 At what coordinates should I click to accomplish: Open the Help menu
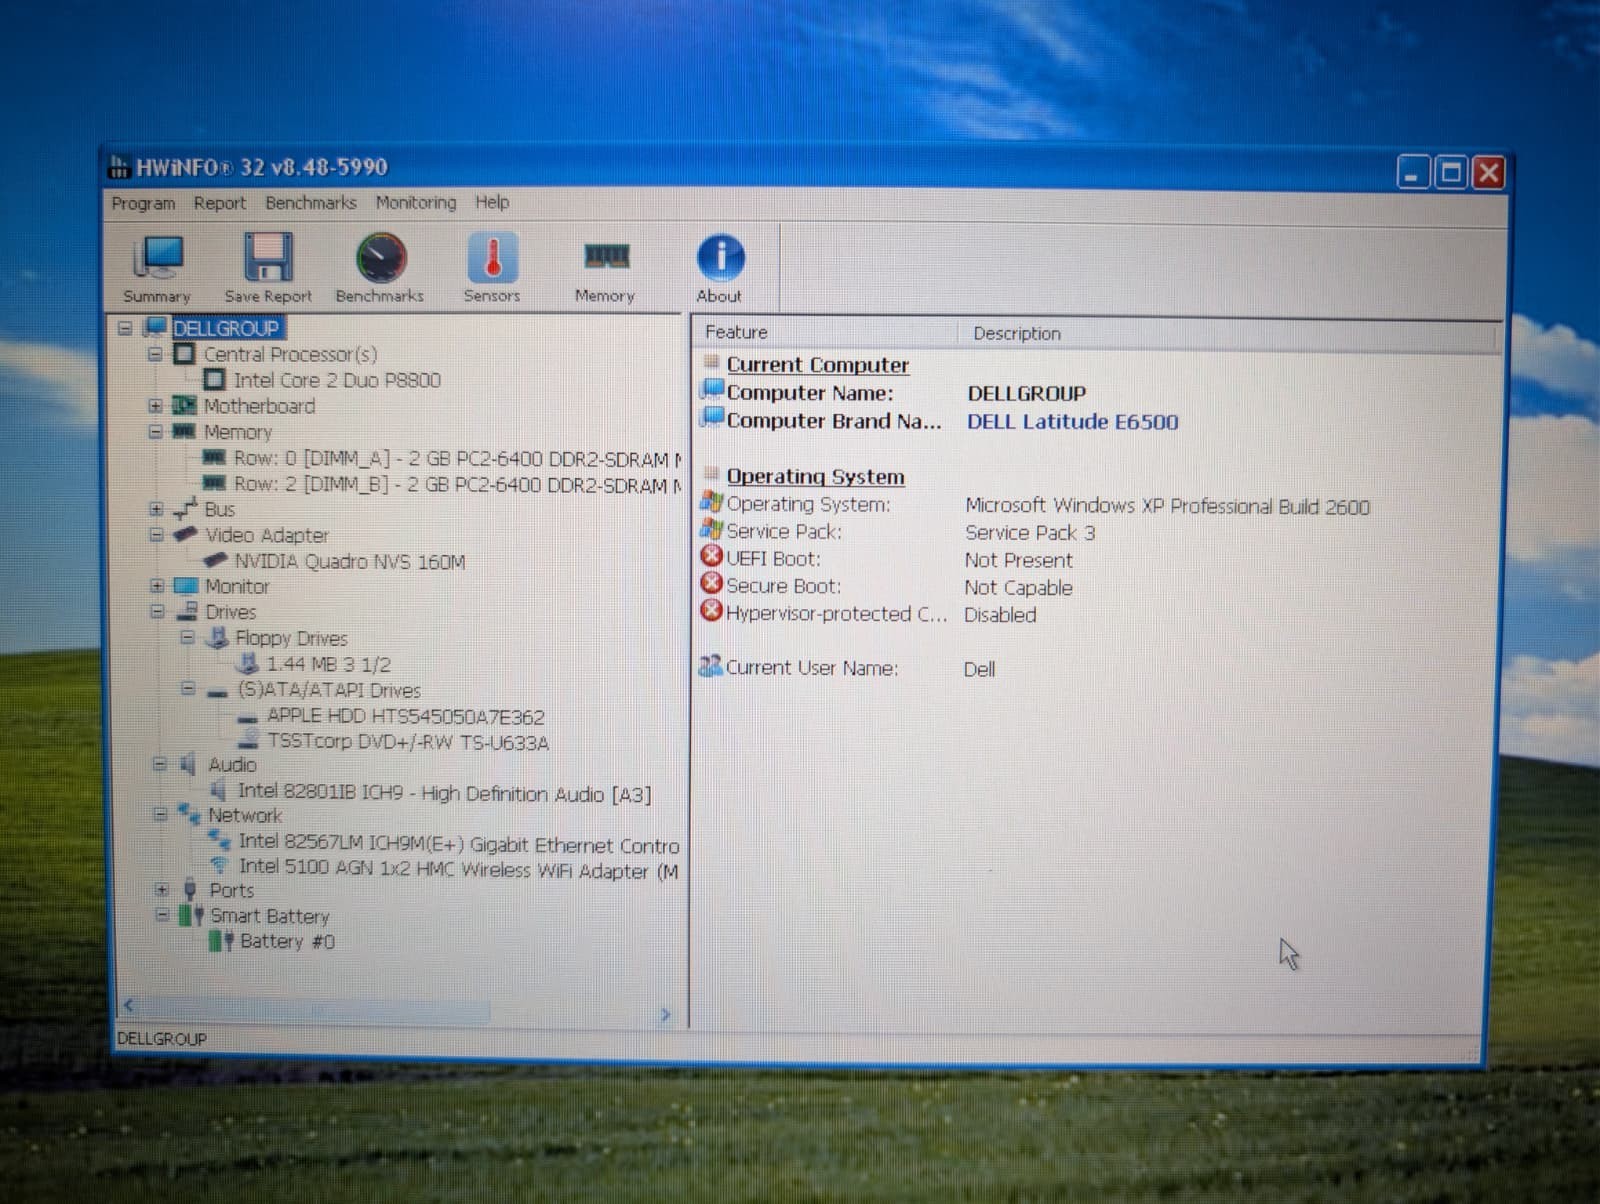point(492,202)
